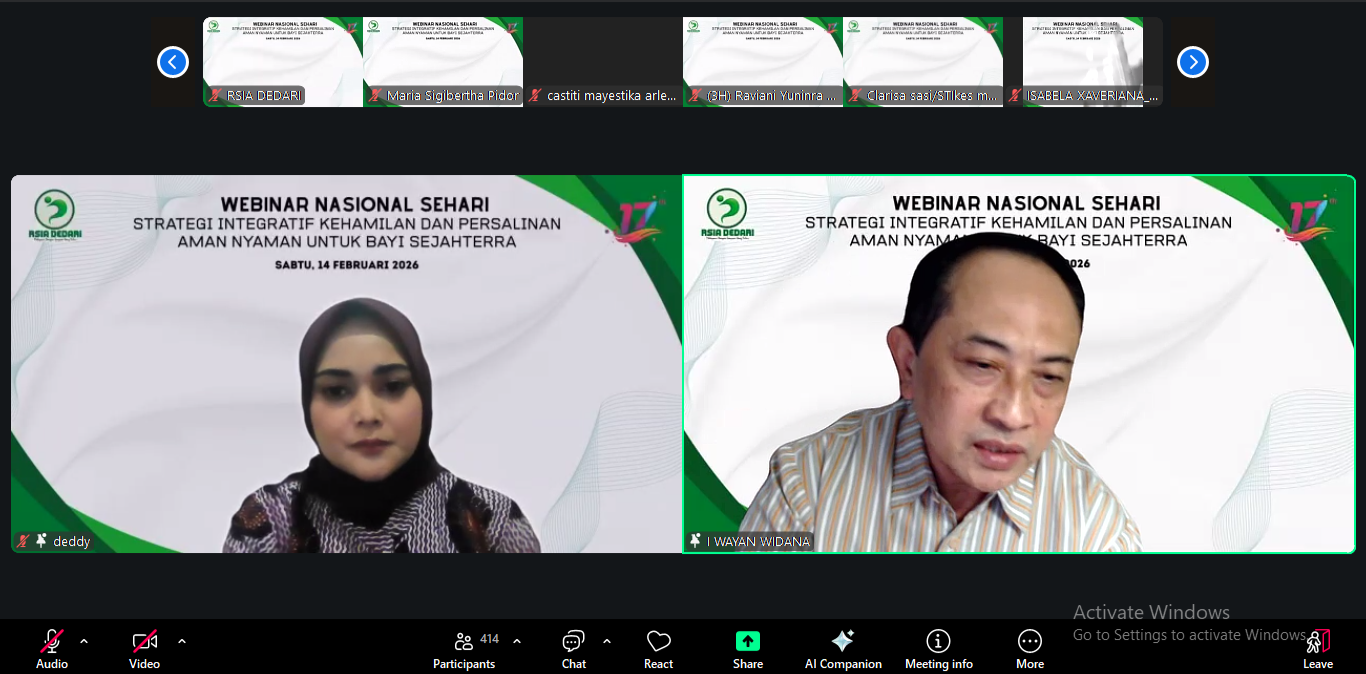
Task: Click the More options ellipsis icon
Action: pyautogui.click(x=1029, y=642)
